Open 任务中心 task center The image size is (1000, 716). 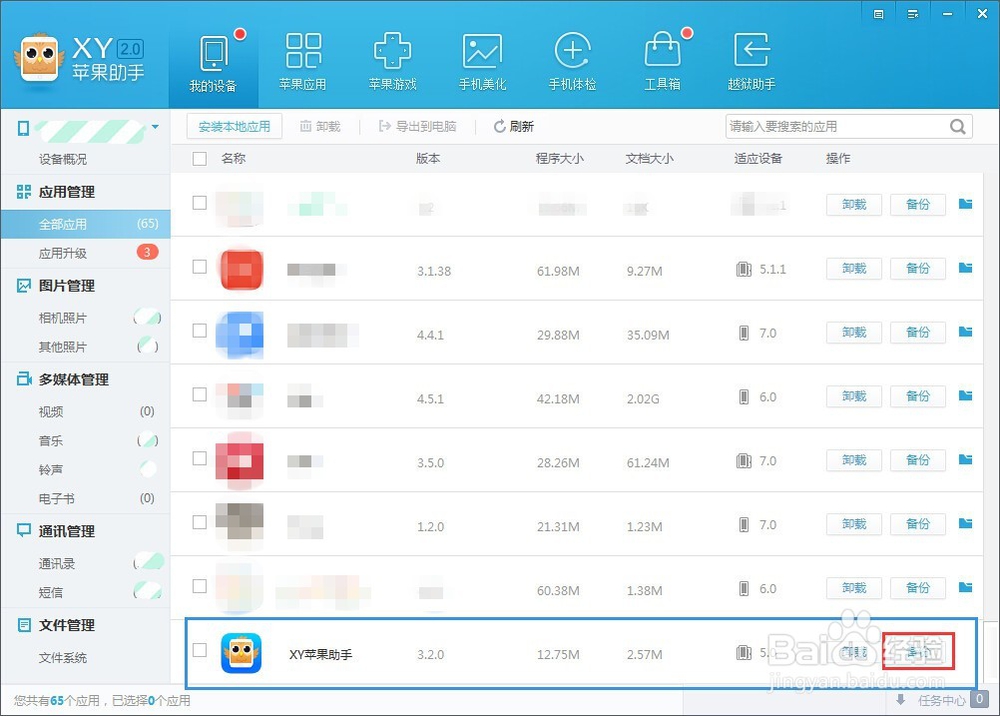coord(941,701)
